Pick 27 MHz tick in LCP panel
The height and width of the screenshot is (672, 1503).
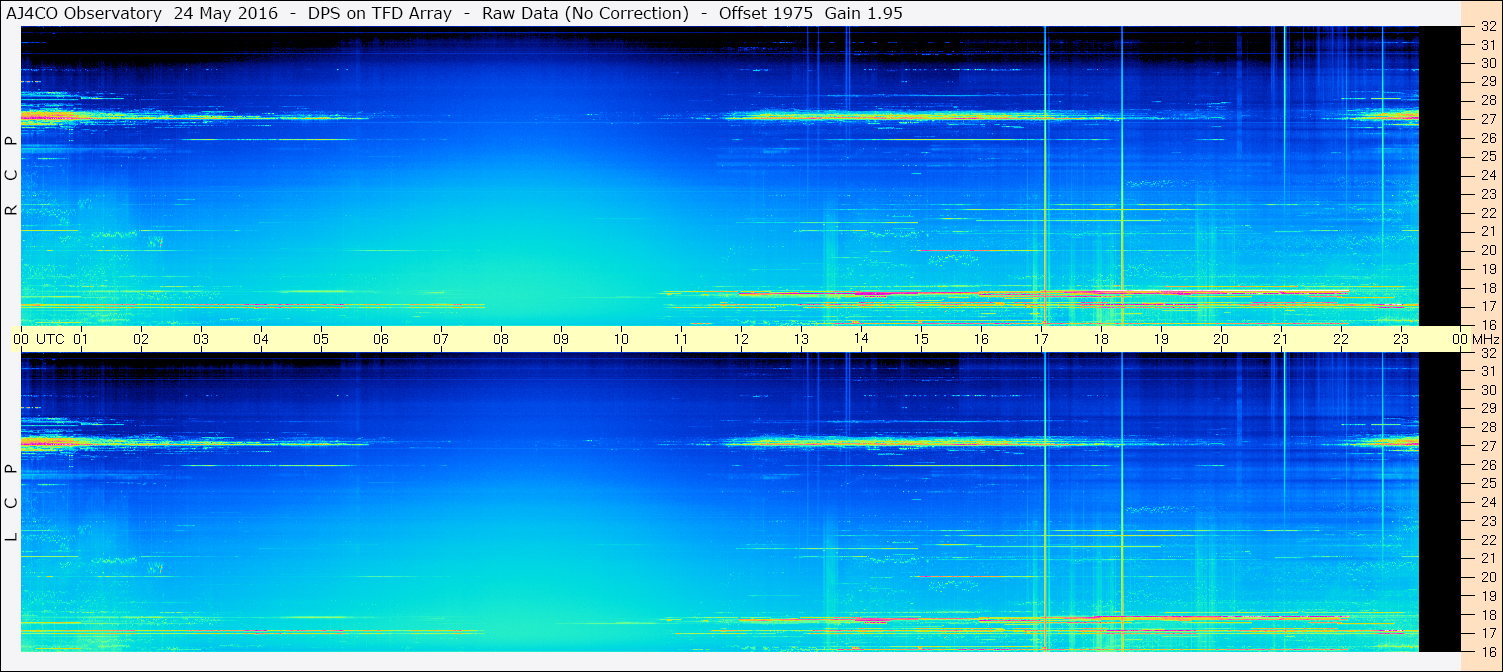(1488, 446)
